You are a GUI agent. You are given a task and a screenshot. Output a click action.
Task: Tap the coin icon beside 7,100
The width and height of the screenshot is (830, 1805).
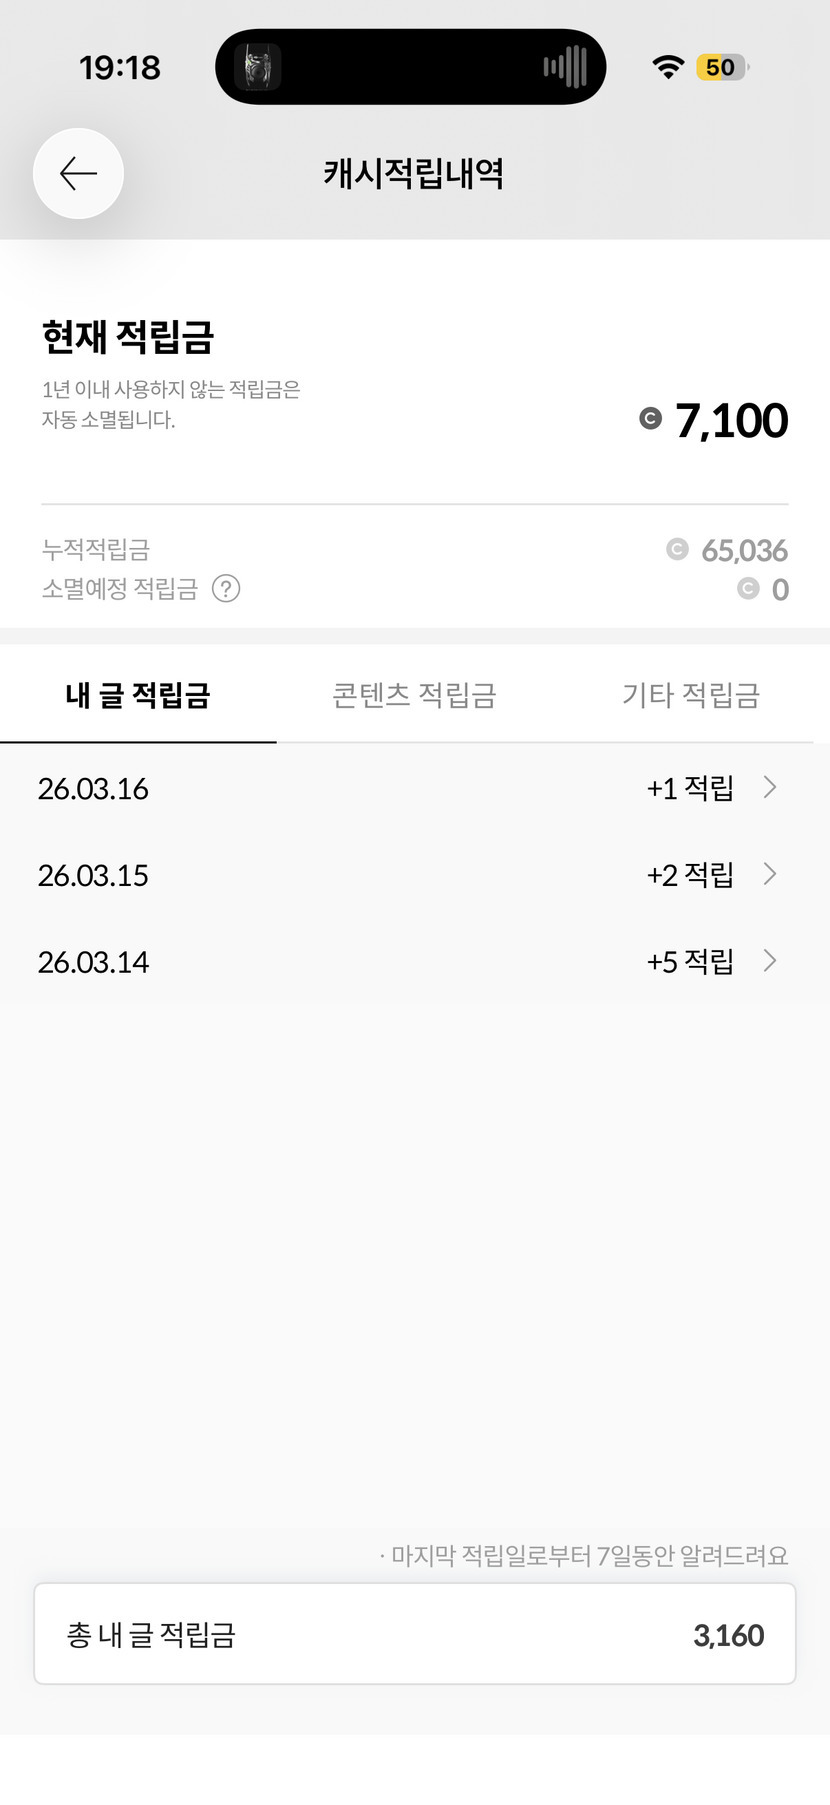(650, 419)
